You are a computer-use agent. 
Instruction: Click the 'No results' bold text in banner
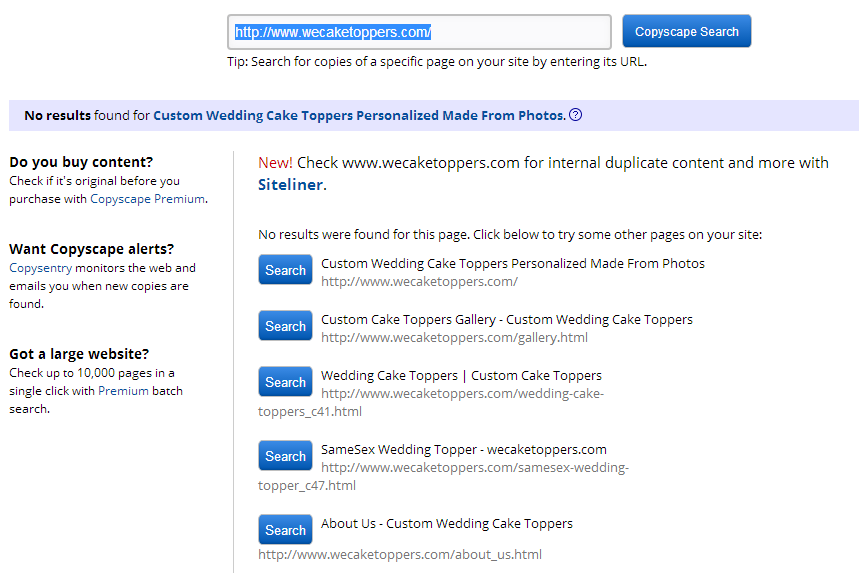[x=58, y=116]
